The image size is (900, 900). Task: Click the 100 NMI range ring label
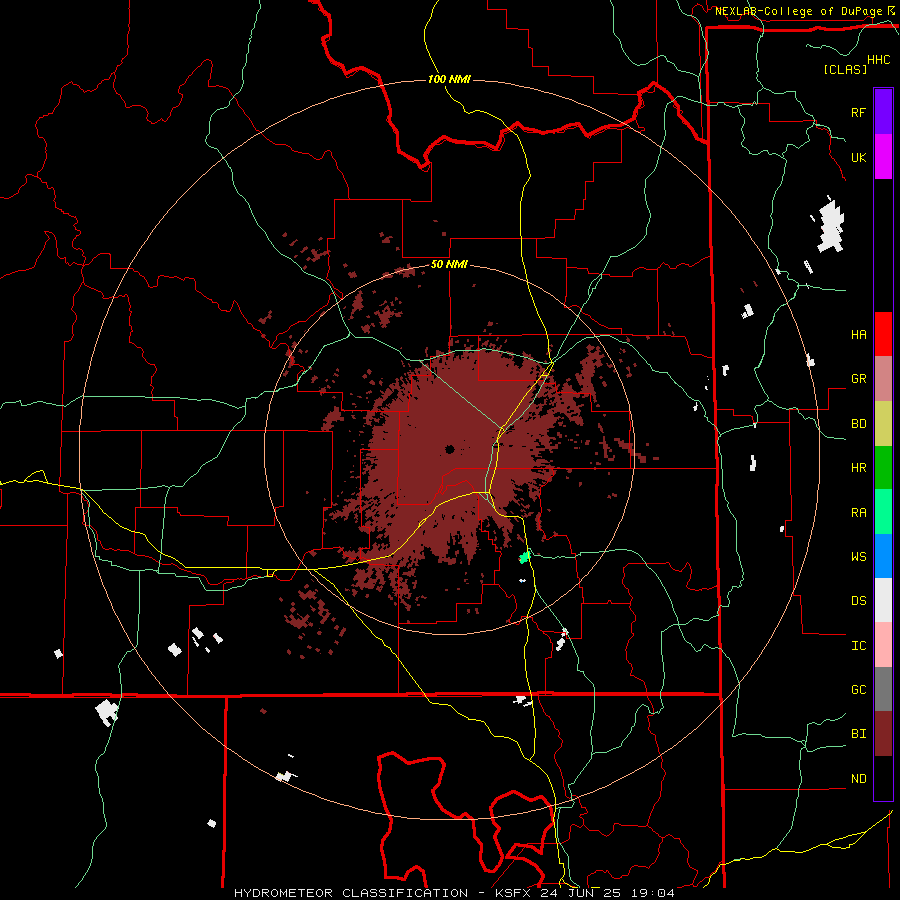pyautogui.click(x=449, y=79)
